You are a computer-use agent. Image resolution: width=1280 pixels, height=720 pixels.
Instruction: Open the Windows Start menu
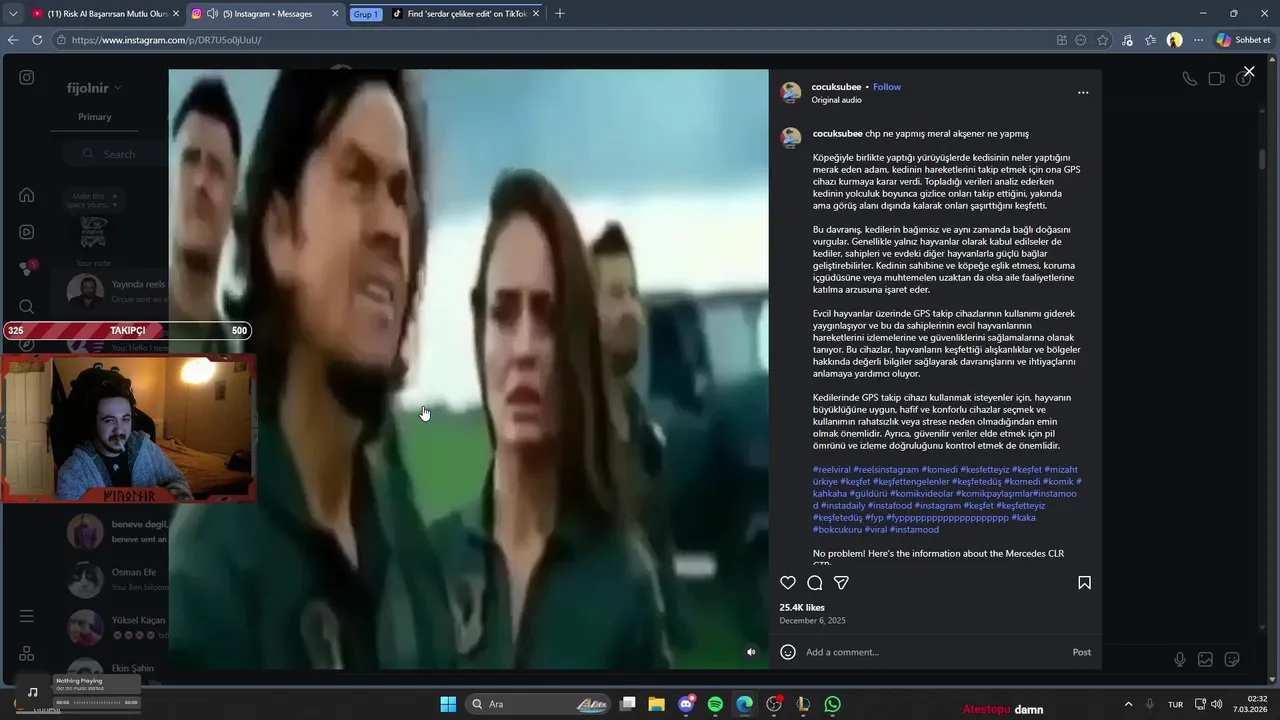(x=448, y=704)
